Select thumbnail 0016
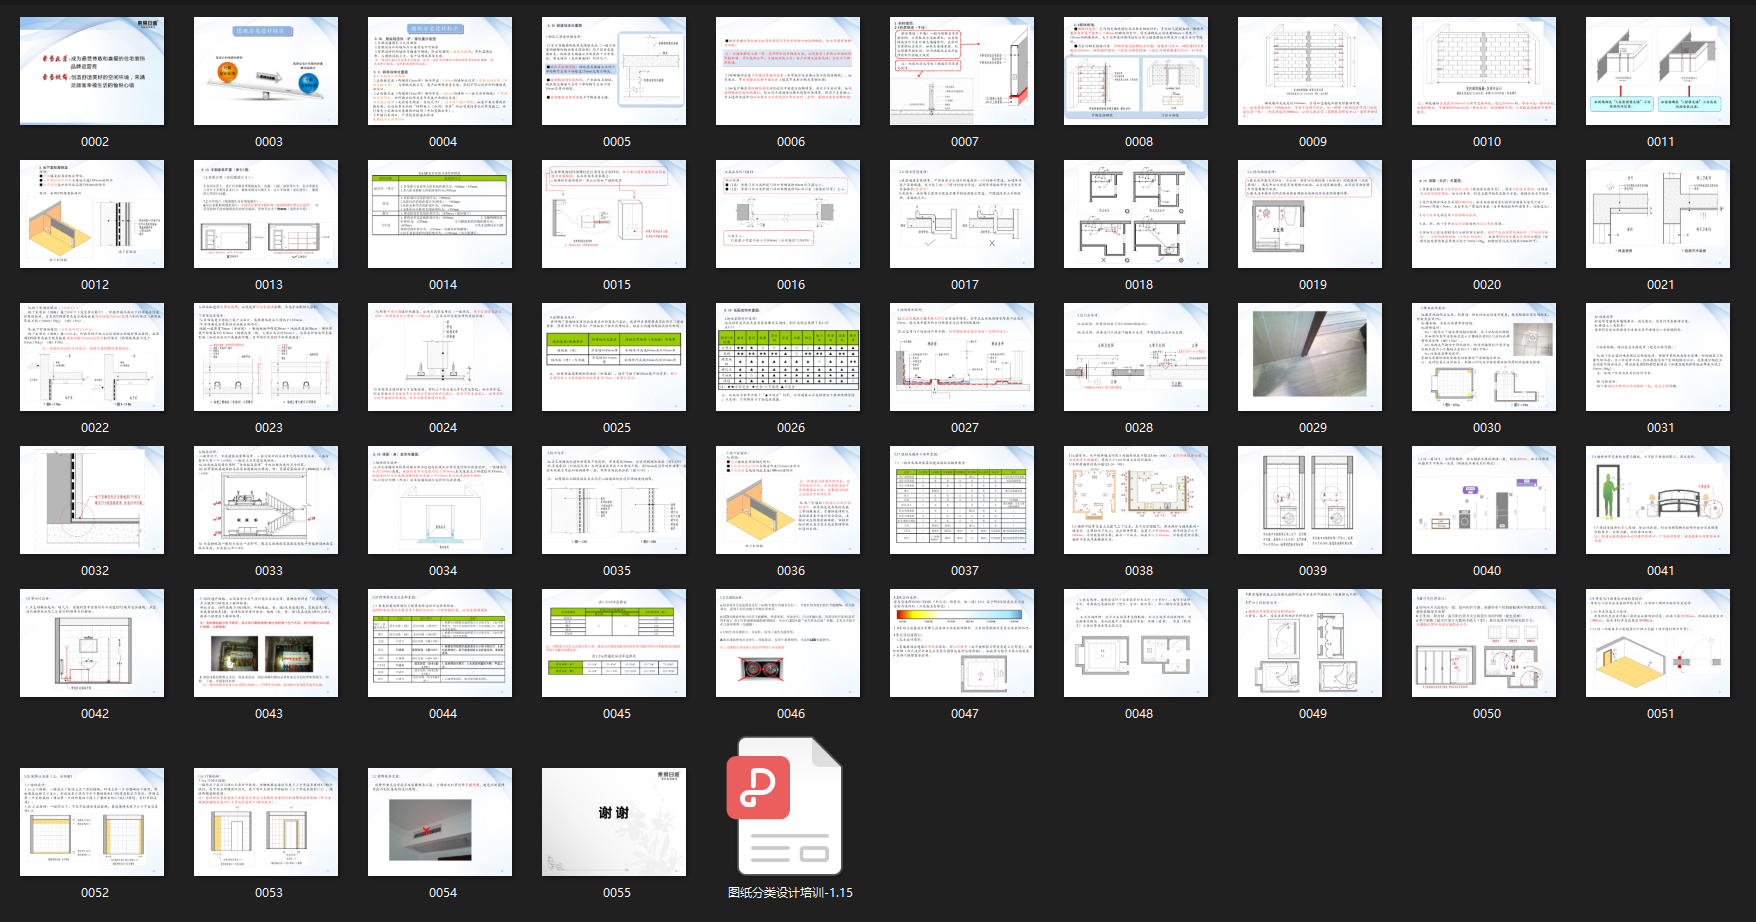The image size is (1756, 922). point(788,214)
